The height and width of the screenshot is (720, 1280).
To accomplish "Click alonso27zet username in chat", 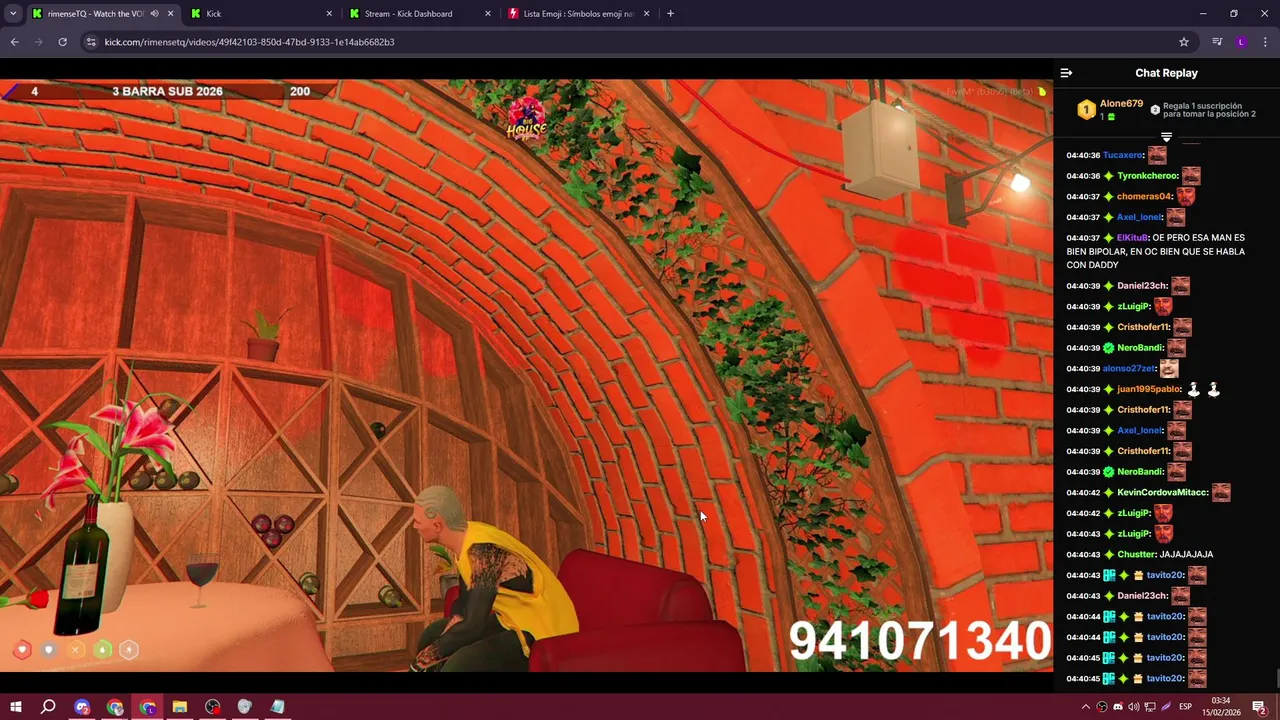I will [1128, 369].
